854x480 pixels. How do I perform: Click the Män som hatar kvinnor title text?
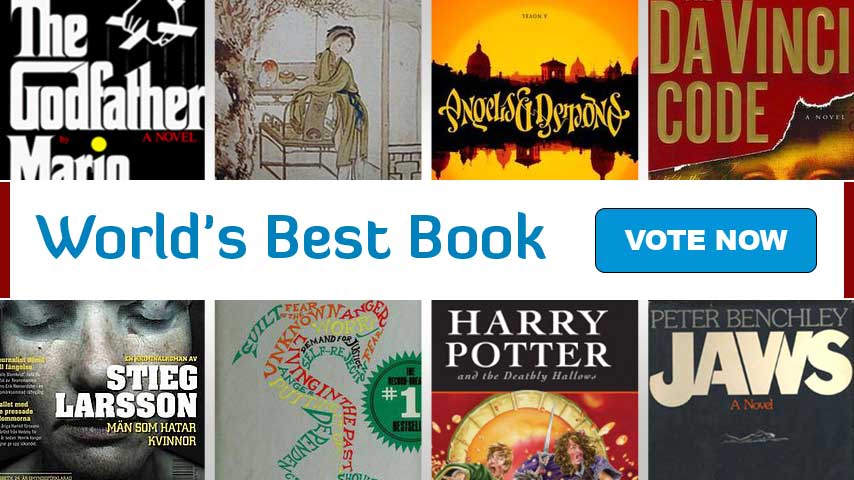tap(151, 434)
